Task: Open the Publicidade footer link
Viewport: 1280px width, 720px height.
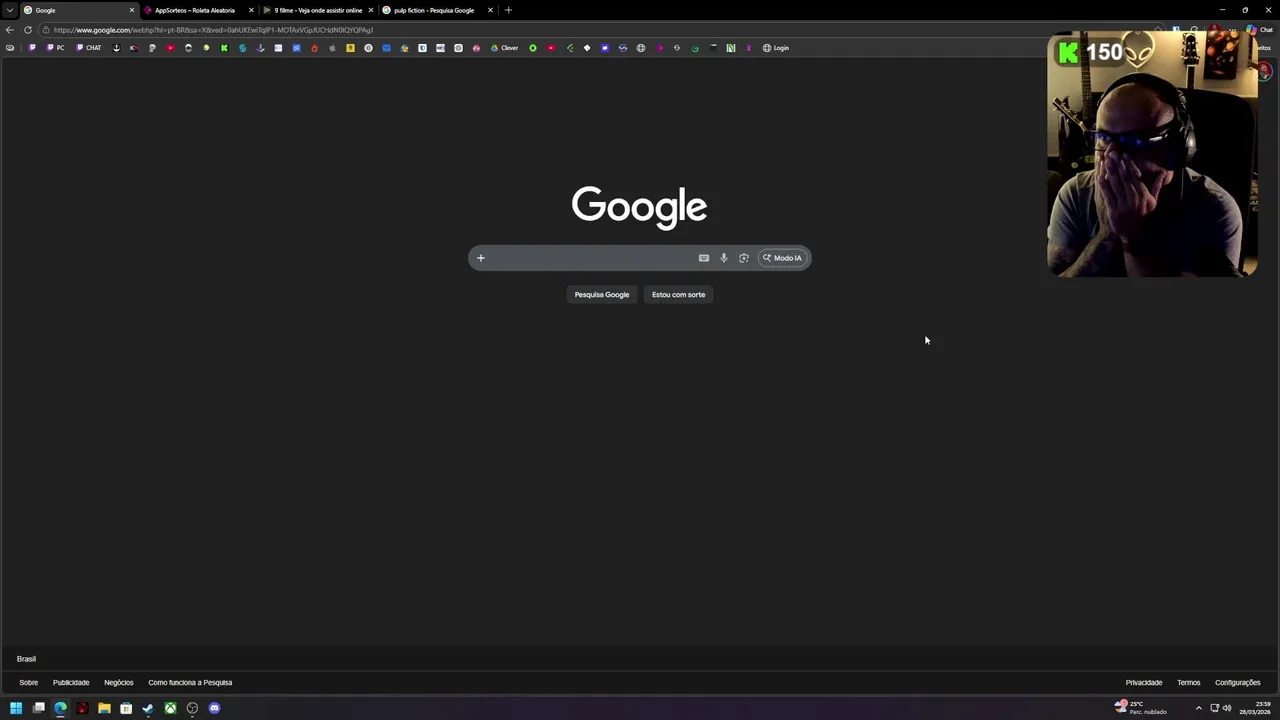Action: [71, 683]
